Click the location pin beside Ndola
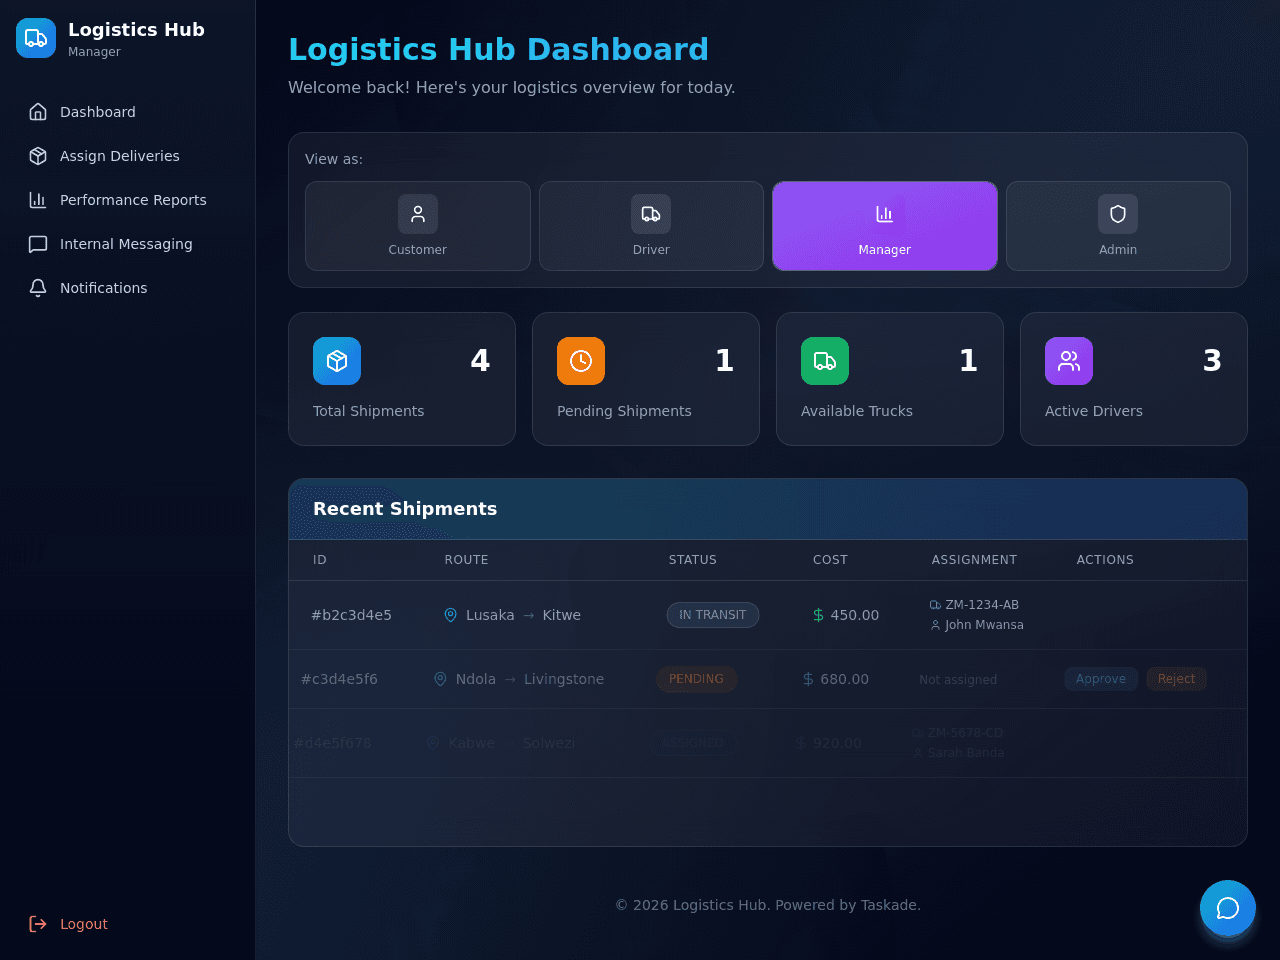This screenshot has width=1280, height=960. point(440,679)
